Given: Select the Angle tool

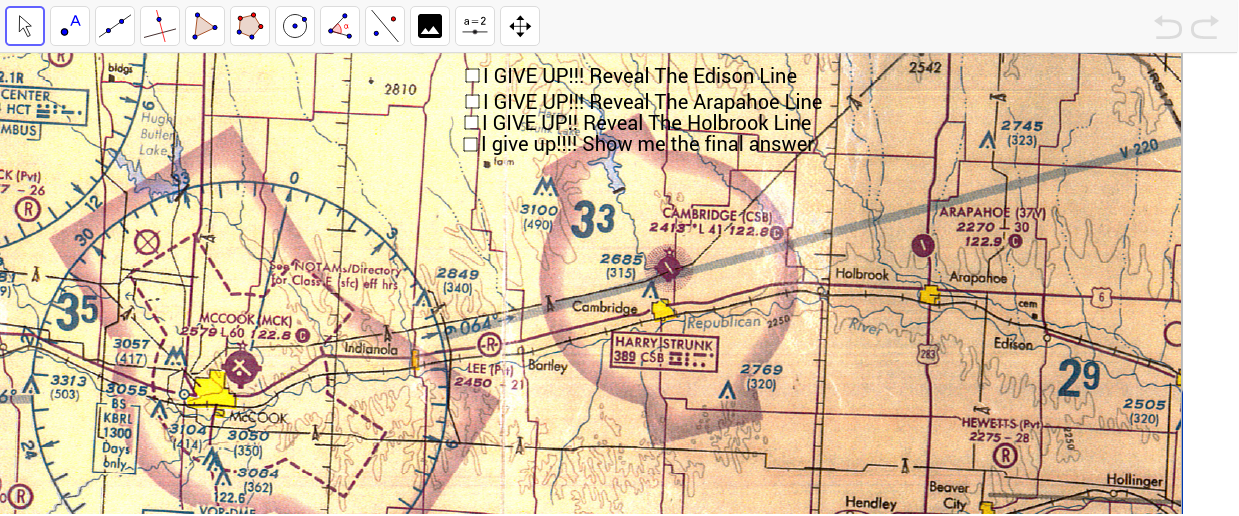Looking at the screenshot, I should click(x=340, y=26).
